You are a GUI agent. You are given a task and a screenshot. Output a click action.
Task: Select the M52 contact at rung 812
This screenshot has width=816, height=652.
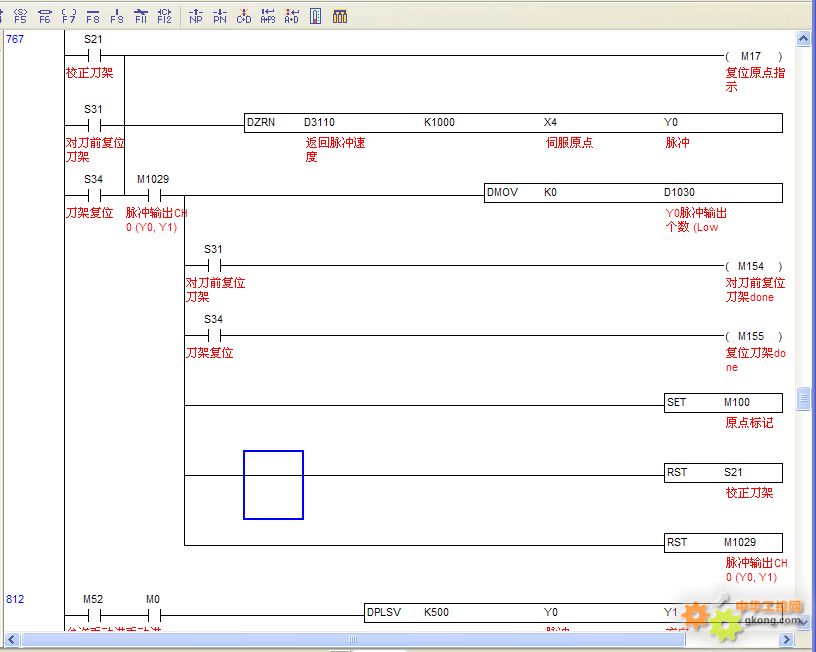tap(94, 616)
